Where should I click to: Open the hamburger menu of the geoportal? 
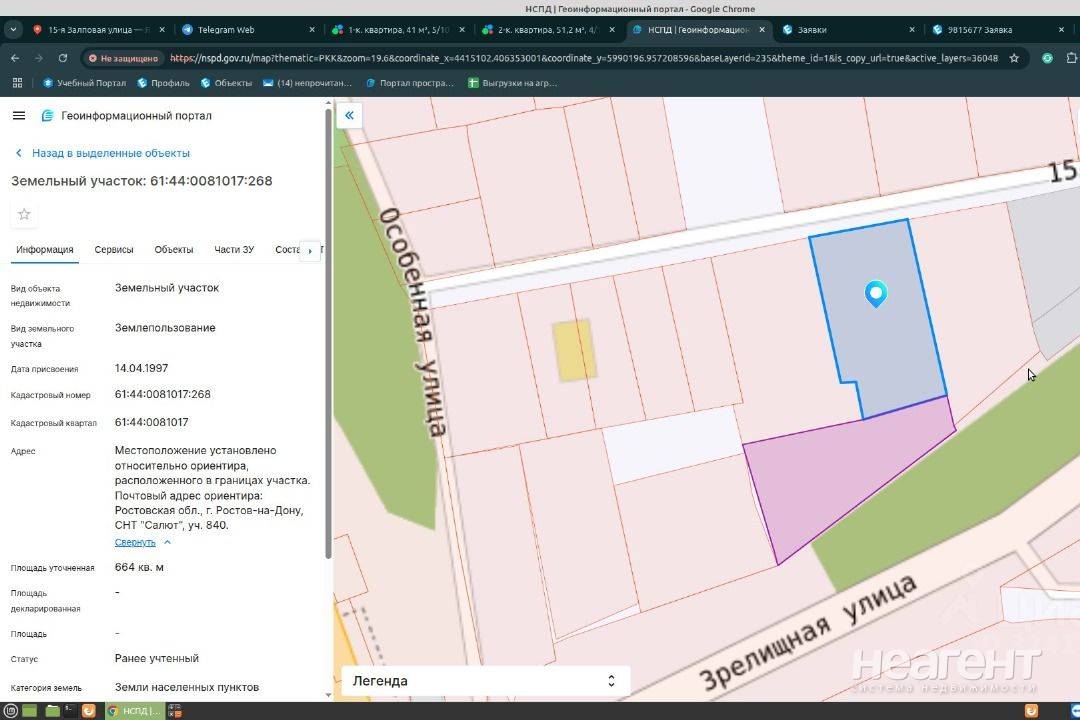(18, 116)
